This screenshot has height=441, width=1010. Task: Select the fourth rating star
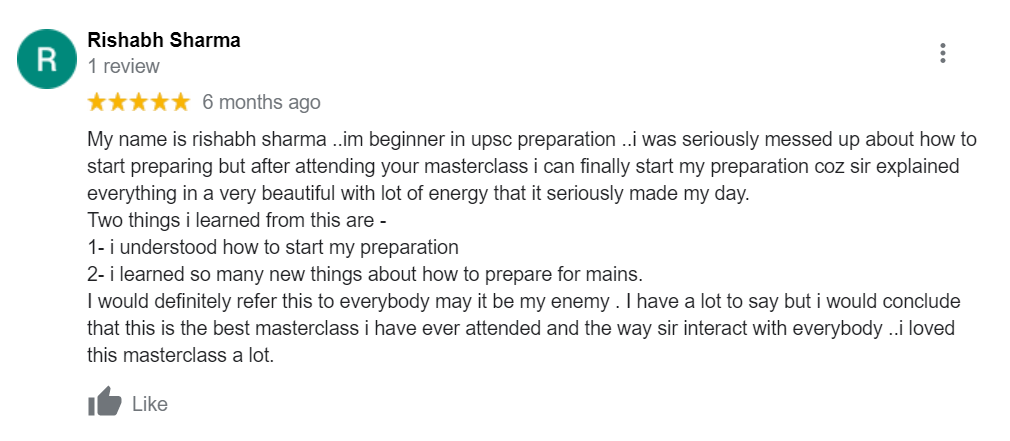(159, 102)
